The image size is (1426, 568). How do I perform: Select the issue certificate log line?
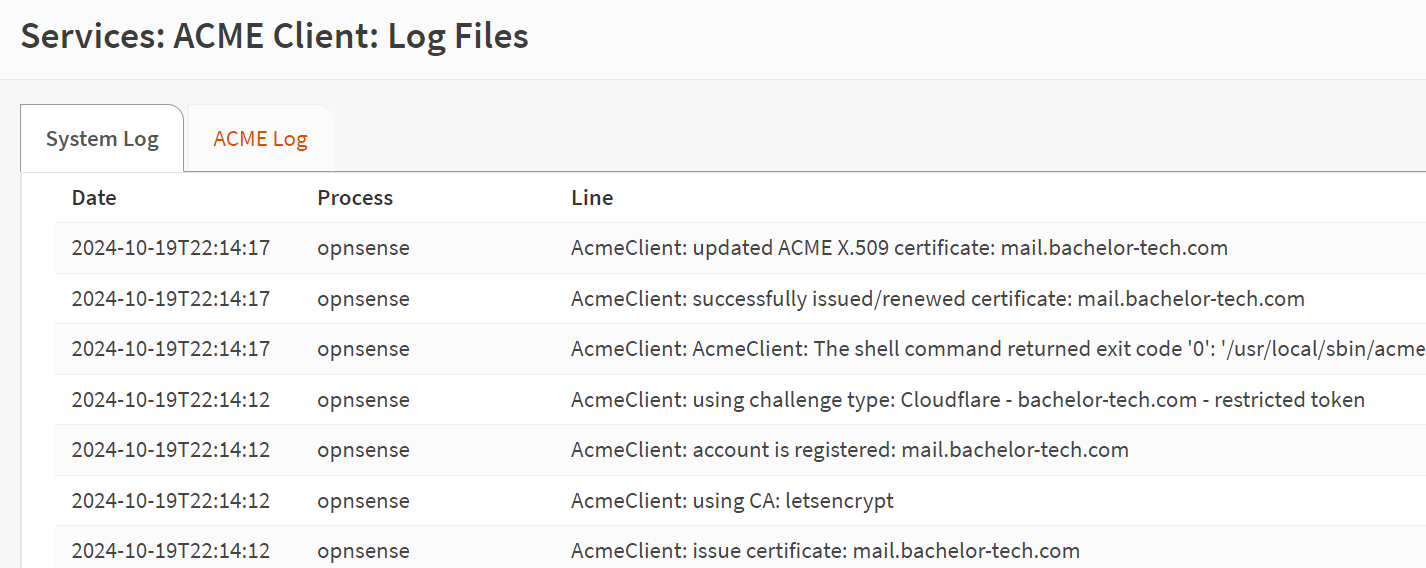(x=741, y=551)
